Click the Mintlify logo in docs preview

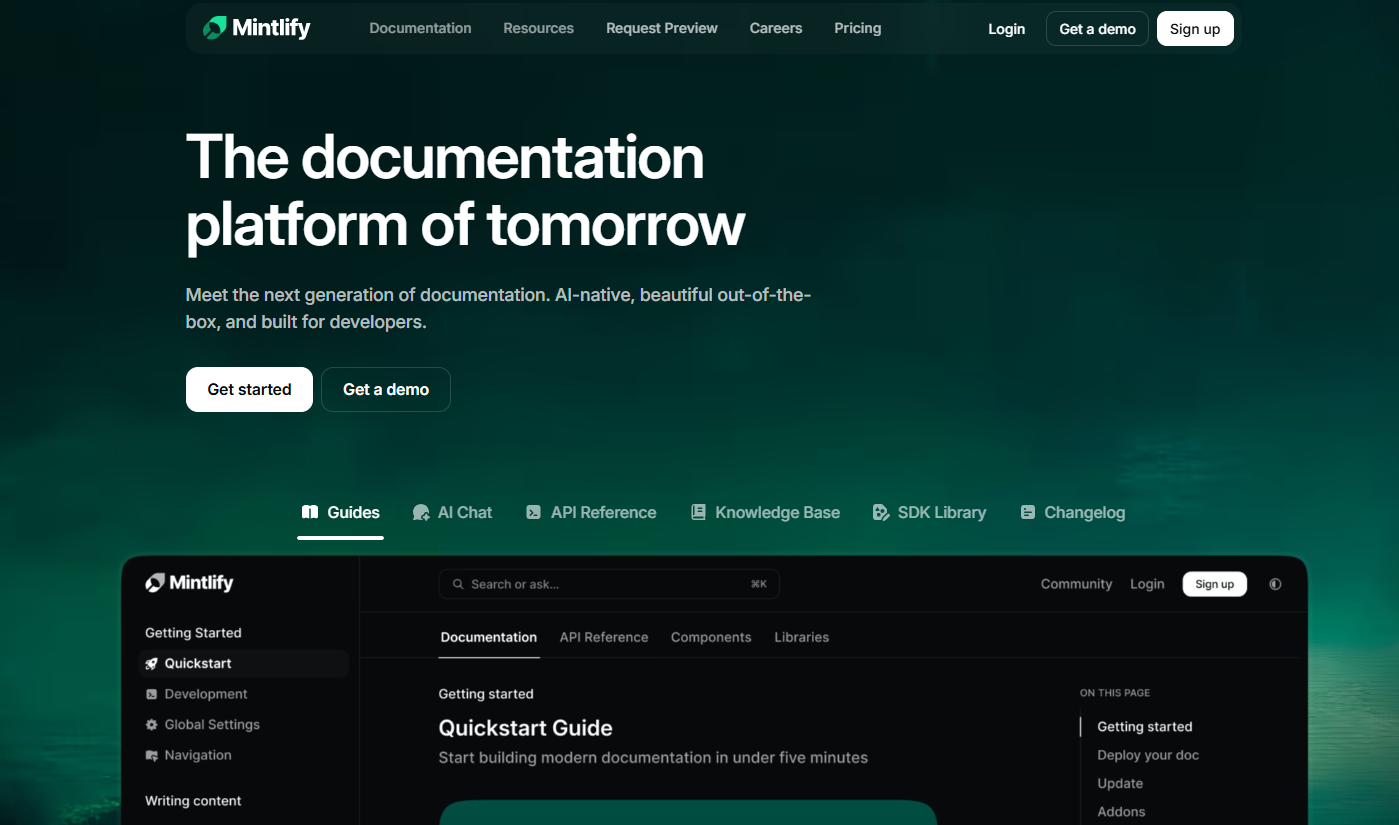189,583
